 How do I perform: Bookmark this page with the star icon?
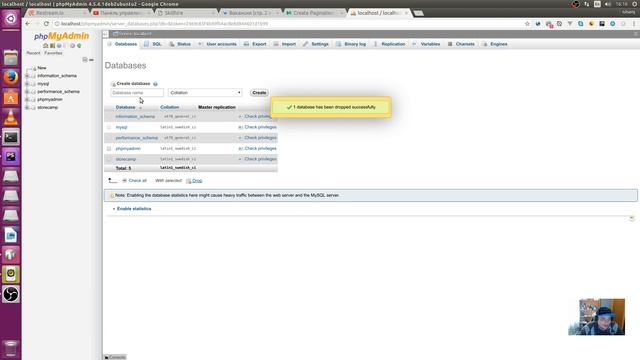(x=527, y=24)
